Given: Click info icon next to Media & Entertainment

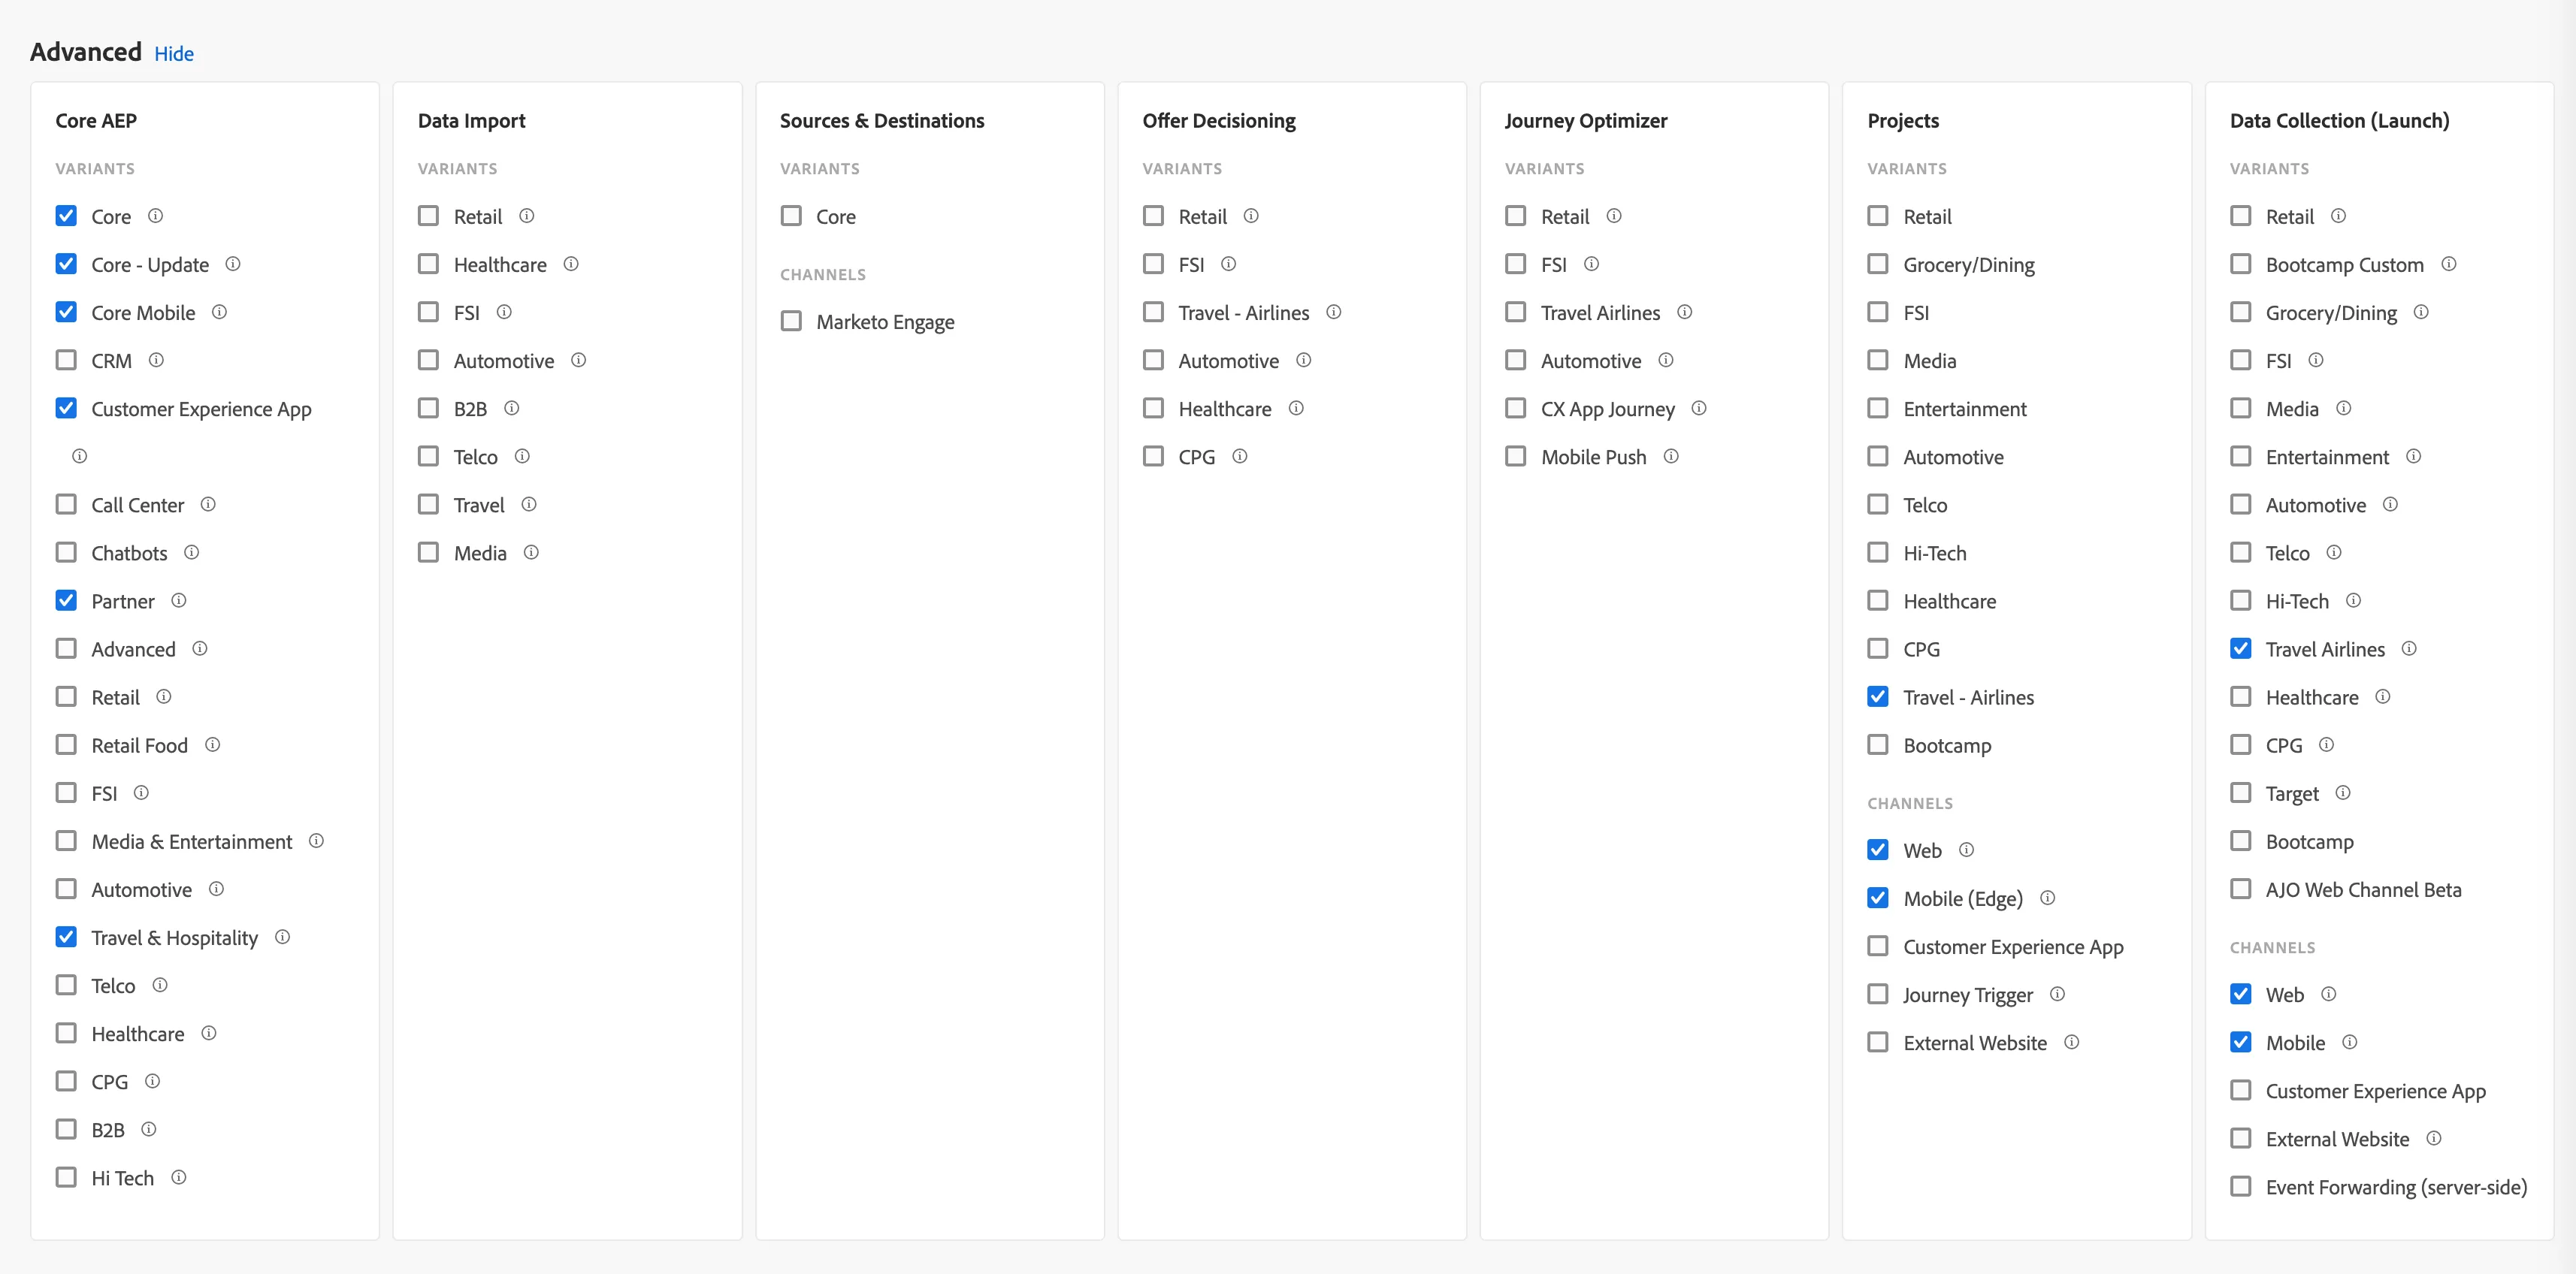Looking at the screenshot, I should pyautogui.click(x=316, y=841).
